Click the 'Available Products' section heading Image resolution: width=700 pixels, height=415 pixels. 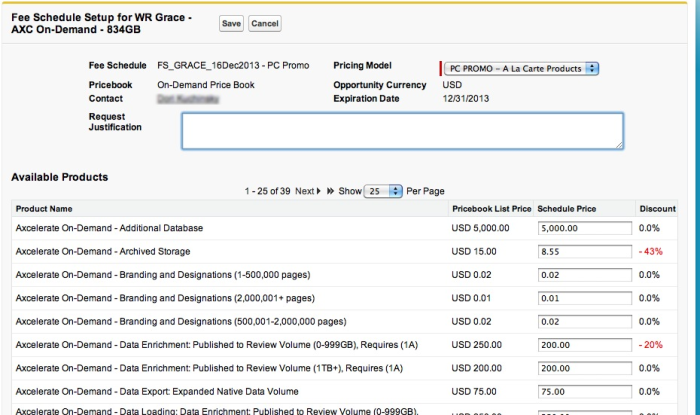pos(60,177)
